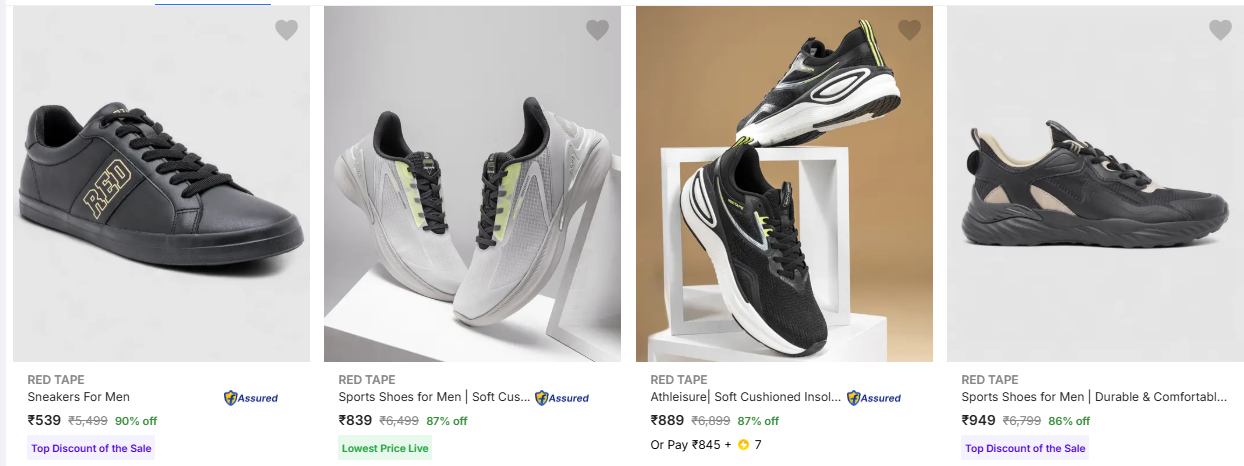Click the Or Pay ₹845 offer text
Image resolution: width=1244 pixels, height=466 pixels.
click(690, 445)
